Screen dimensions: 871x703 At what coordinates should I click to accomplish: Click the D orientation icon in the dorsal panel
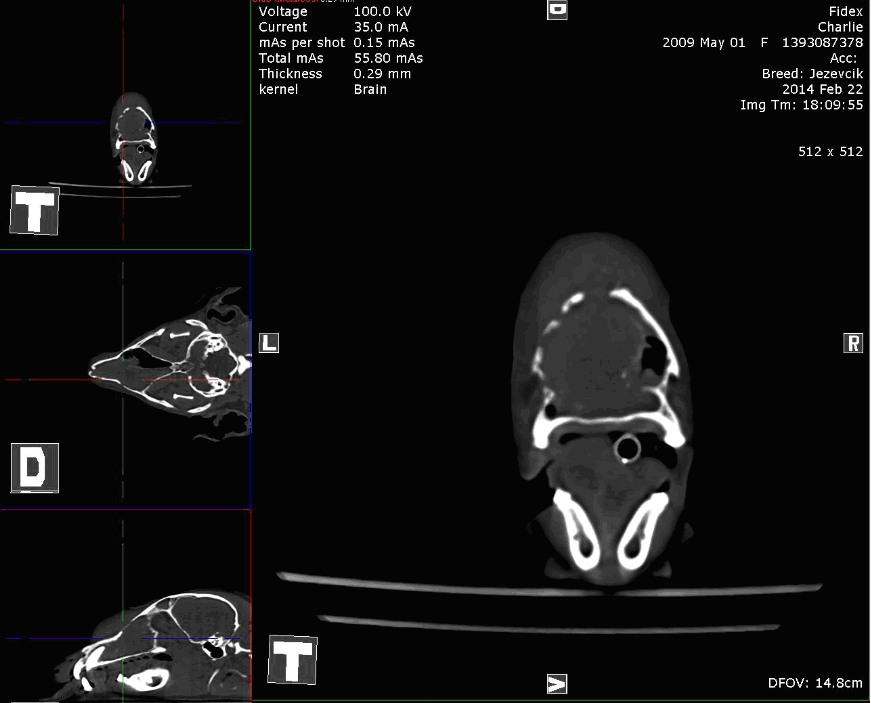(34, 468)
